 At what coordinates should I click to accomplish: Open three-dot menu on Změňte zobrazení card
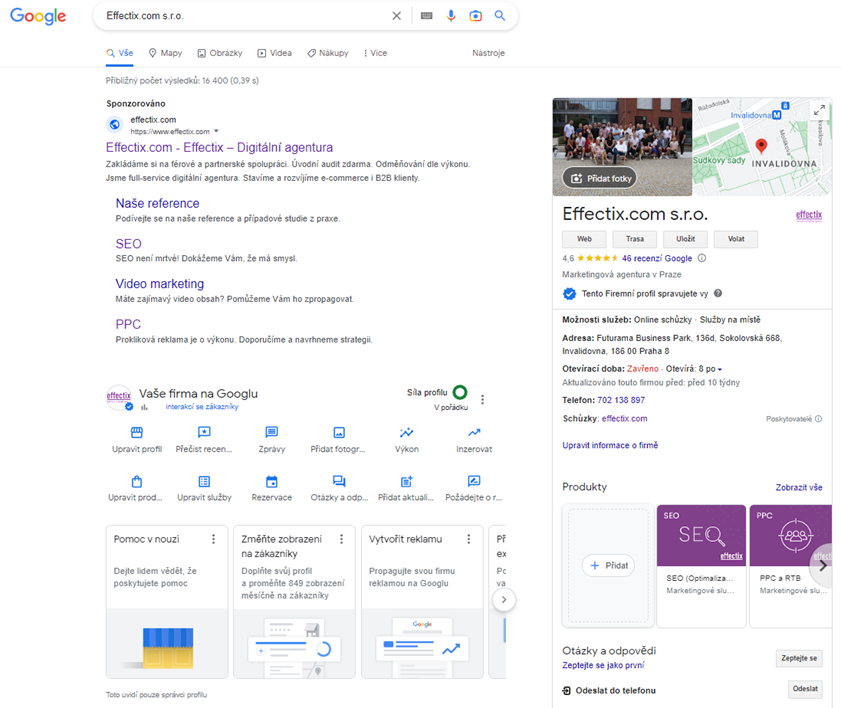(x=342, y=539)
